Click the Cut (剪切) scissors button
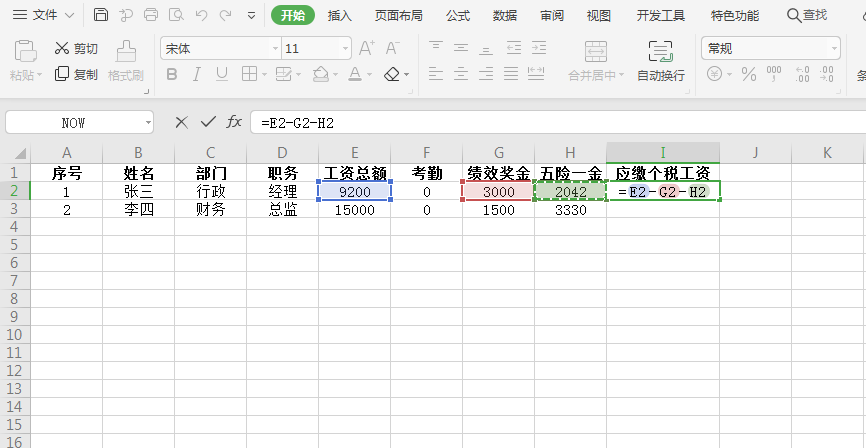The height and width of the screenshot is (448, 866). tap(76, 48)
